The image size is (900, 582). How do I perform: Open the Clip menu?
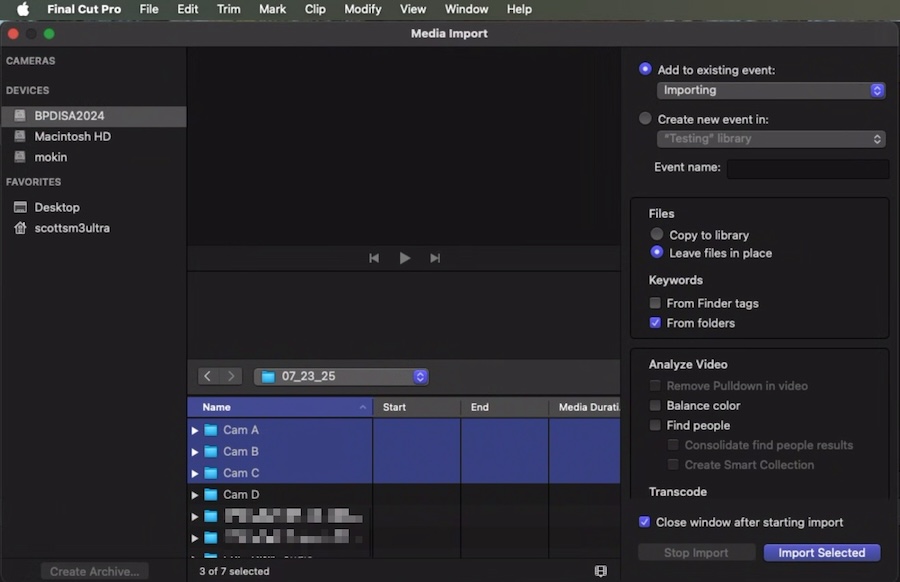click(x=315, y=9)
